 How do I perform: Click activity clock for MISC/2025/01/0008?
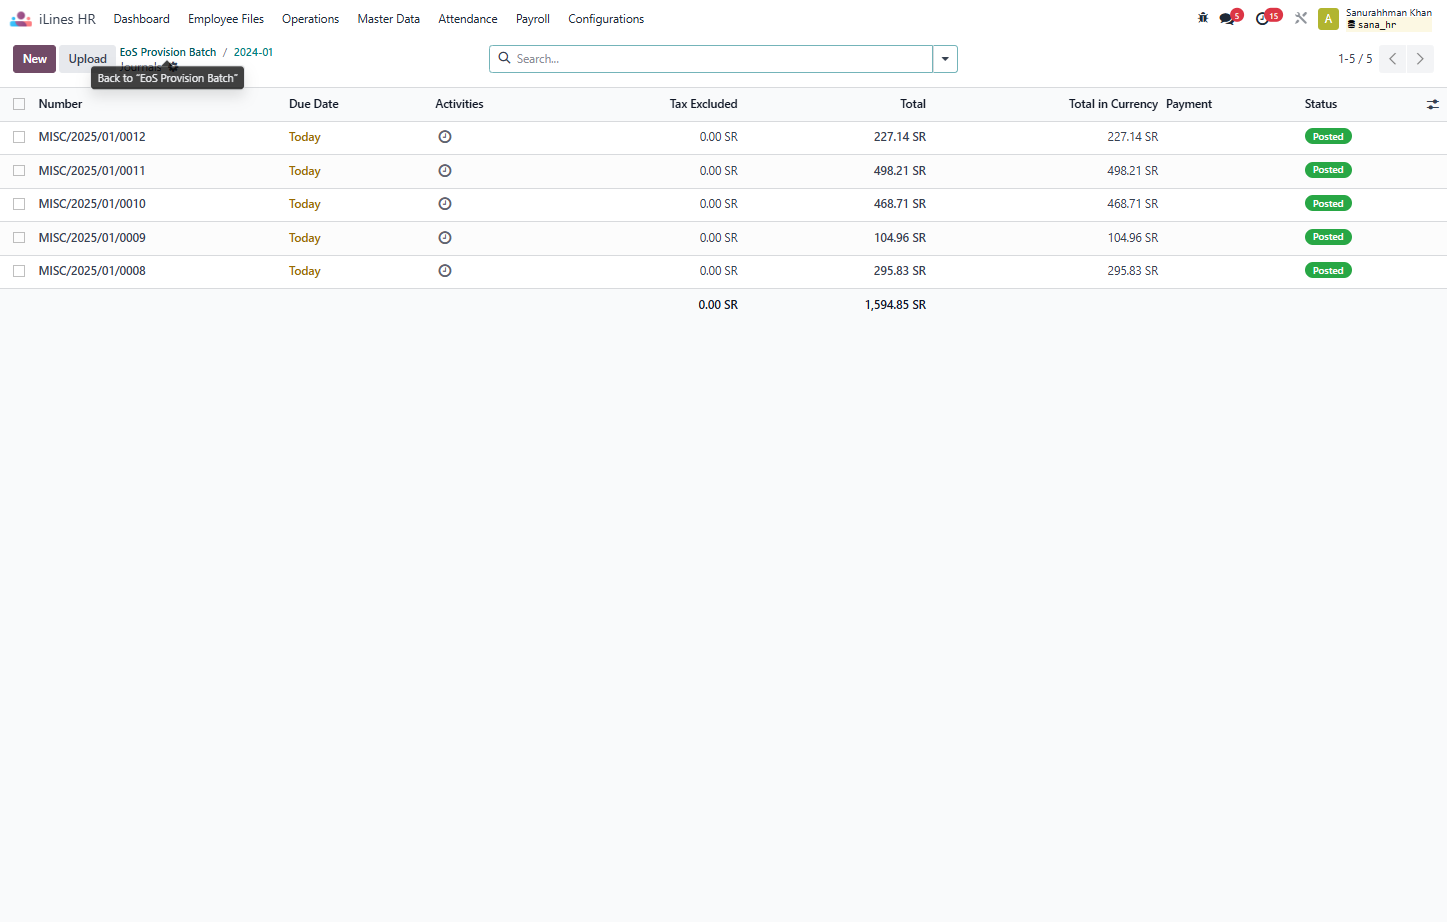[445, 271]
